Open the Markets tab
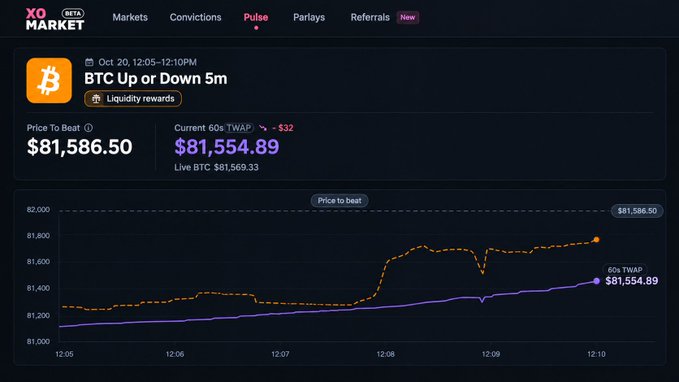 pos(130,17)
